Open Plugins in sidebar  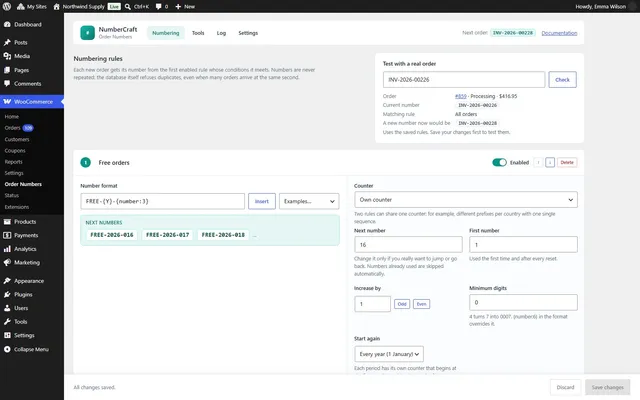coord(32,294)
